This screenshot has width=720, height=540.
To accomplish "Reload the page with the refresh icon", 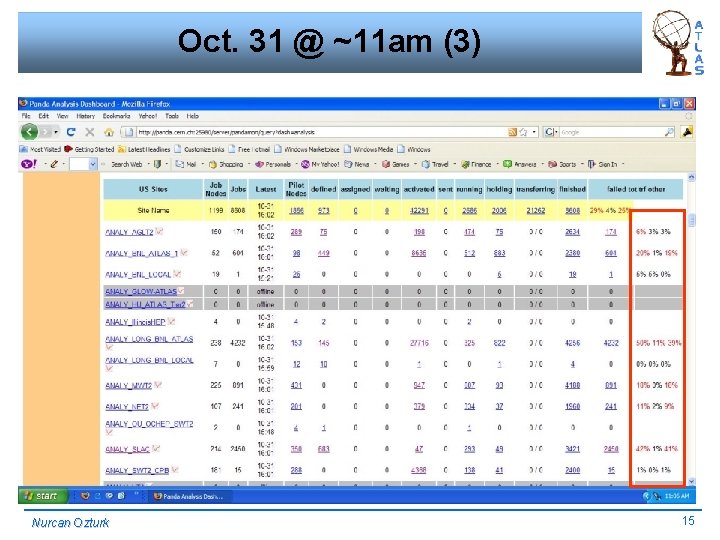I will (71, 132).
